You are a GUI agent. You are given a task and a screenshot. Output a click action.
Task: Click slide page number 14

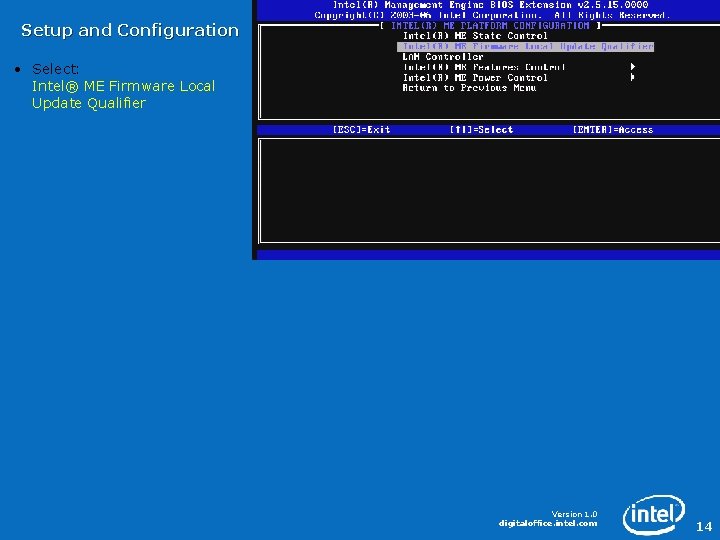704,526
